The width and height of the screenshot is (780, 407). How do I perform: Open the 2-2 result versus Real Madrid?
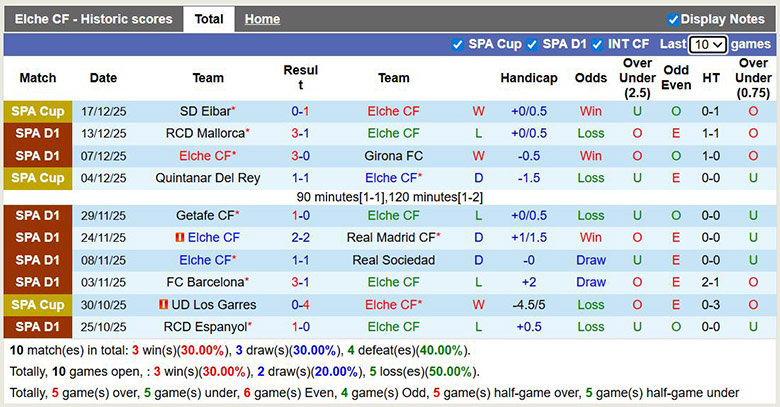click(300, 238)
